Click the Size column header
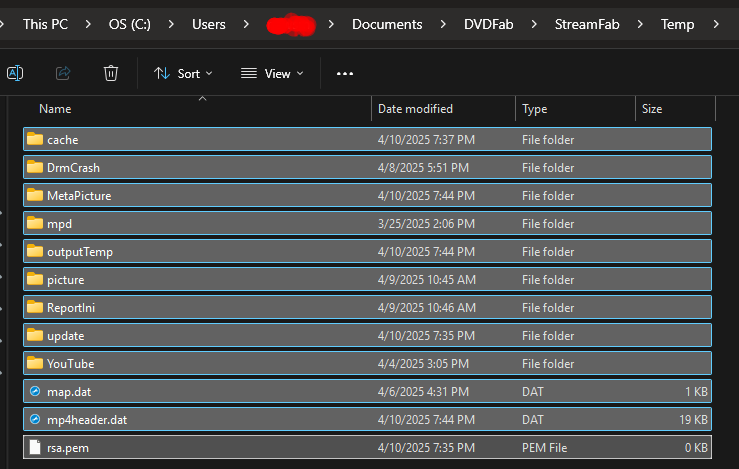Viewport: 739px width, 469px height. tap(652, 108)
